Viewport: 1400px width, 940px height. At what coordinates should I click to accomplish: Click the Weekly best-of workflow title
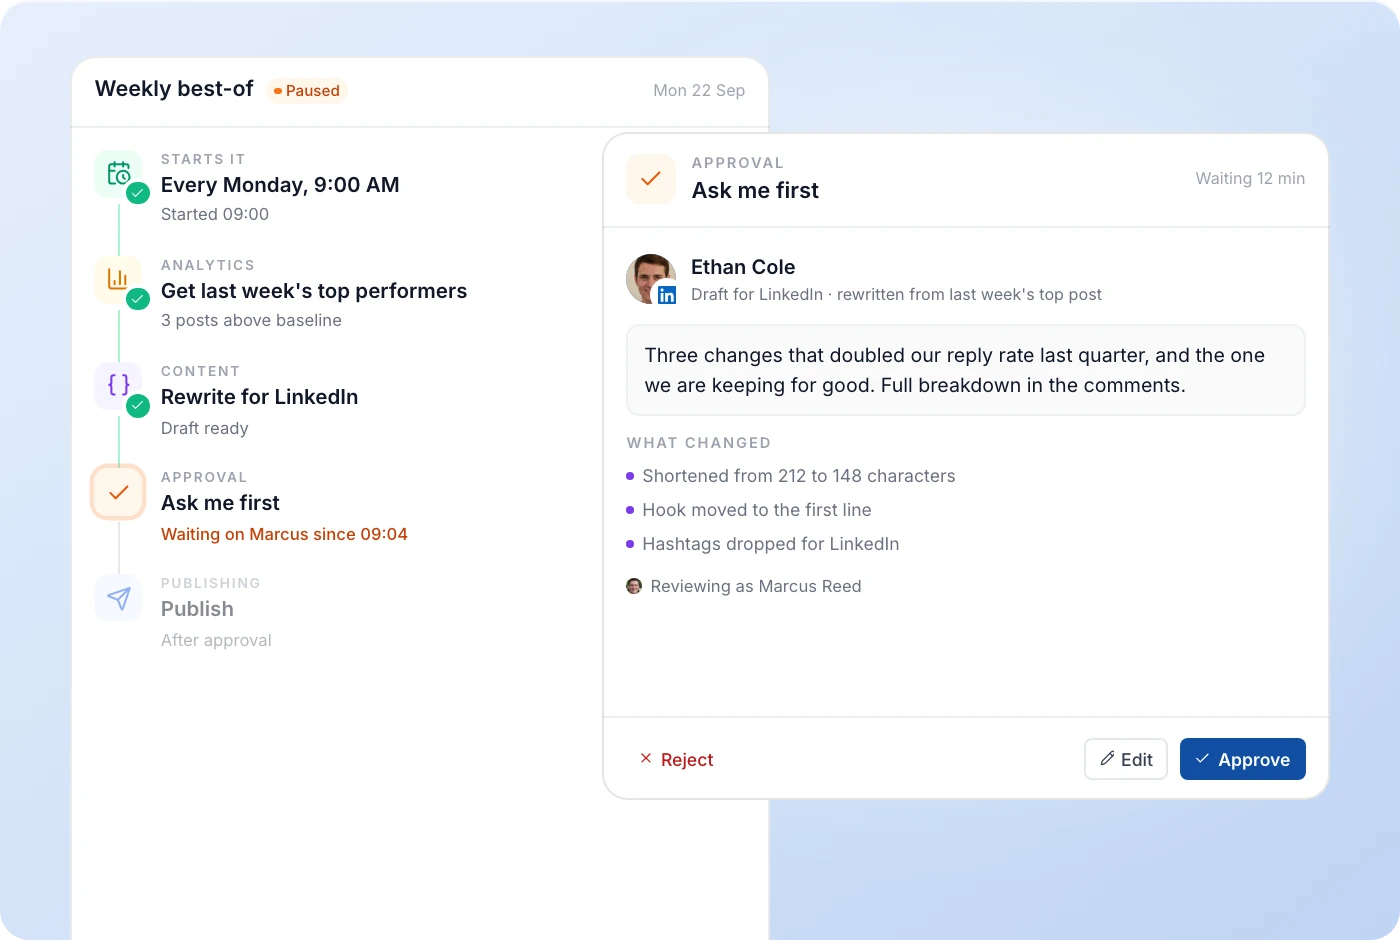point(174,89)
